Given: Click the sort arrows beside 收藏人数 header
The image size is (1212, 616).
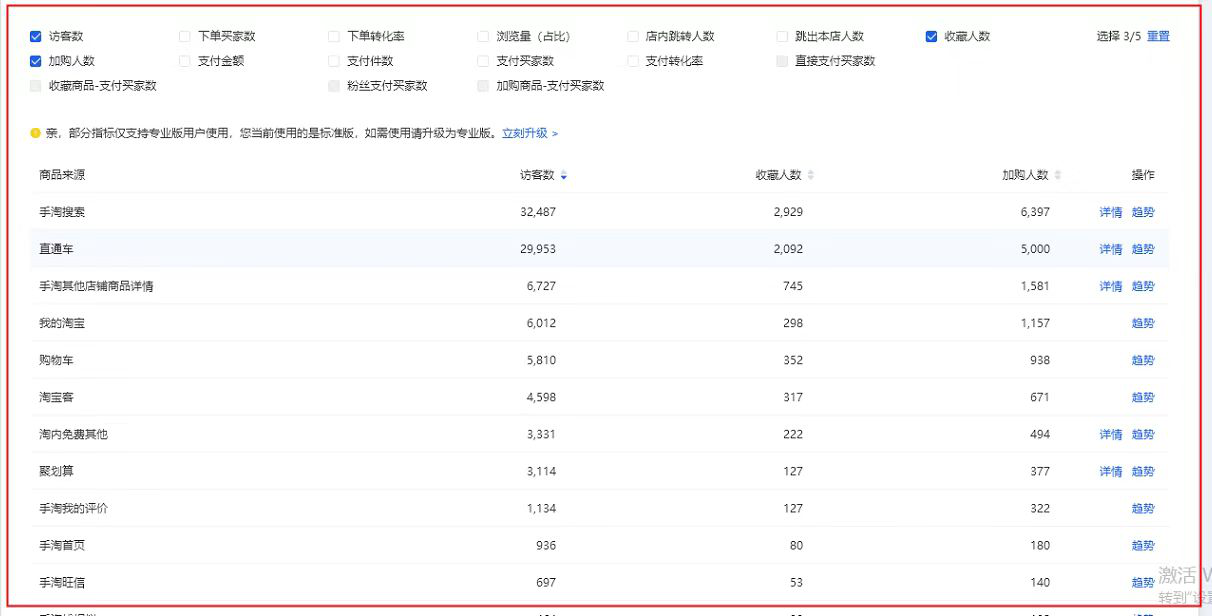Looking at the screenshot, I should click(811, 176).
